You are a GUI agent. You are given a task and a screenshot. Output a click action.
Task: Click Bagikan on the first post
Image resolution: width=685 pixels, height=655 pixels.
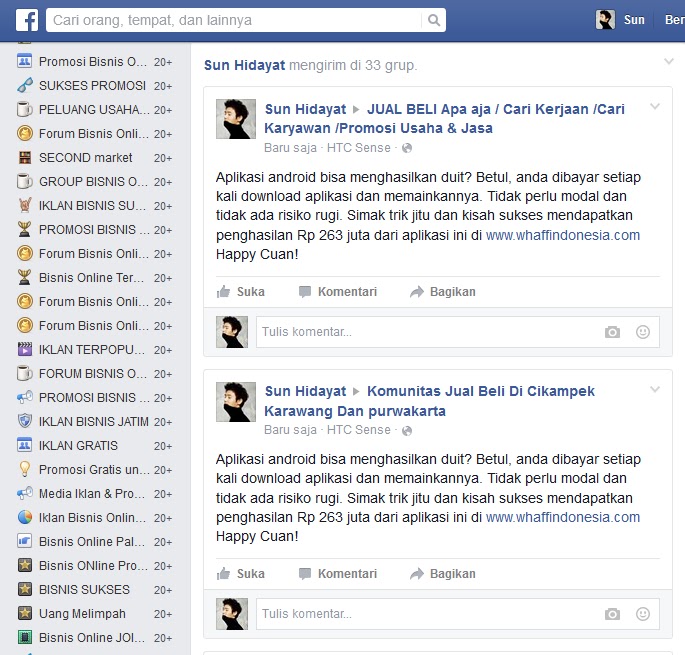click(x=443, y=291)
